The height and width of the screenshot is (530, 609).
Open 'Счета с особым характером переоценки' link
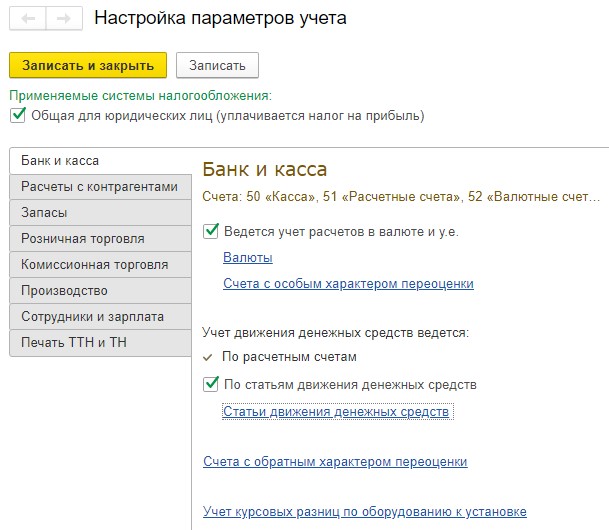click(348, 283)
